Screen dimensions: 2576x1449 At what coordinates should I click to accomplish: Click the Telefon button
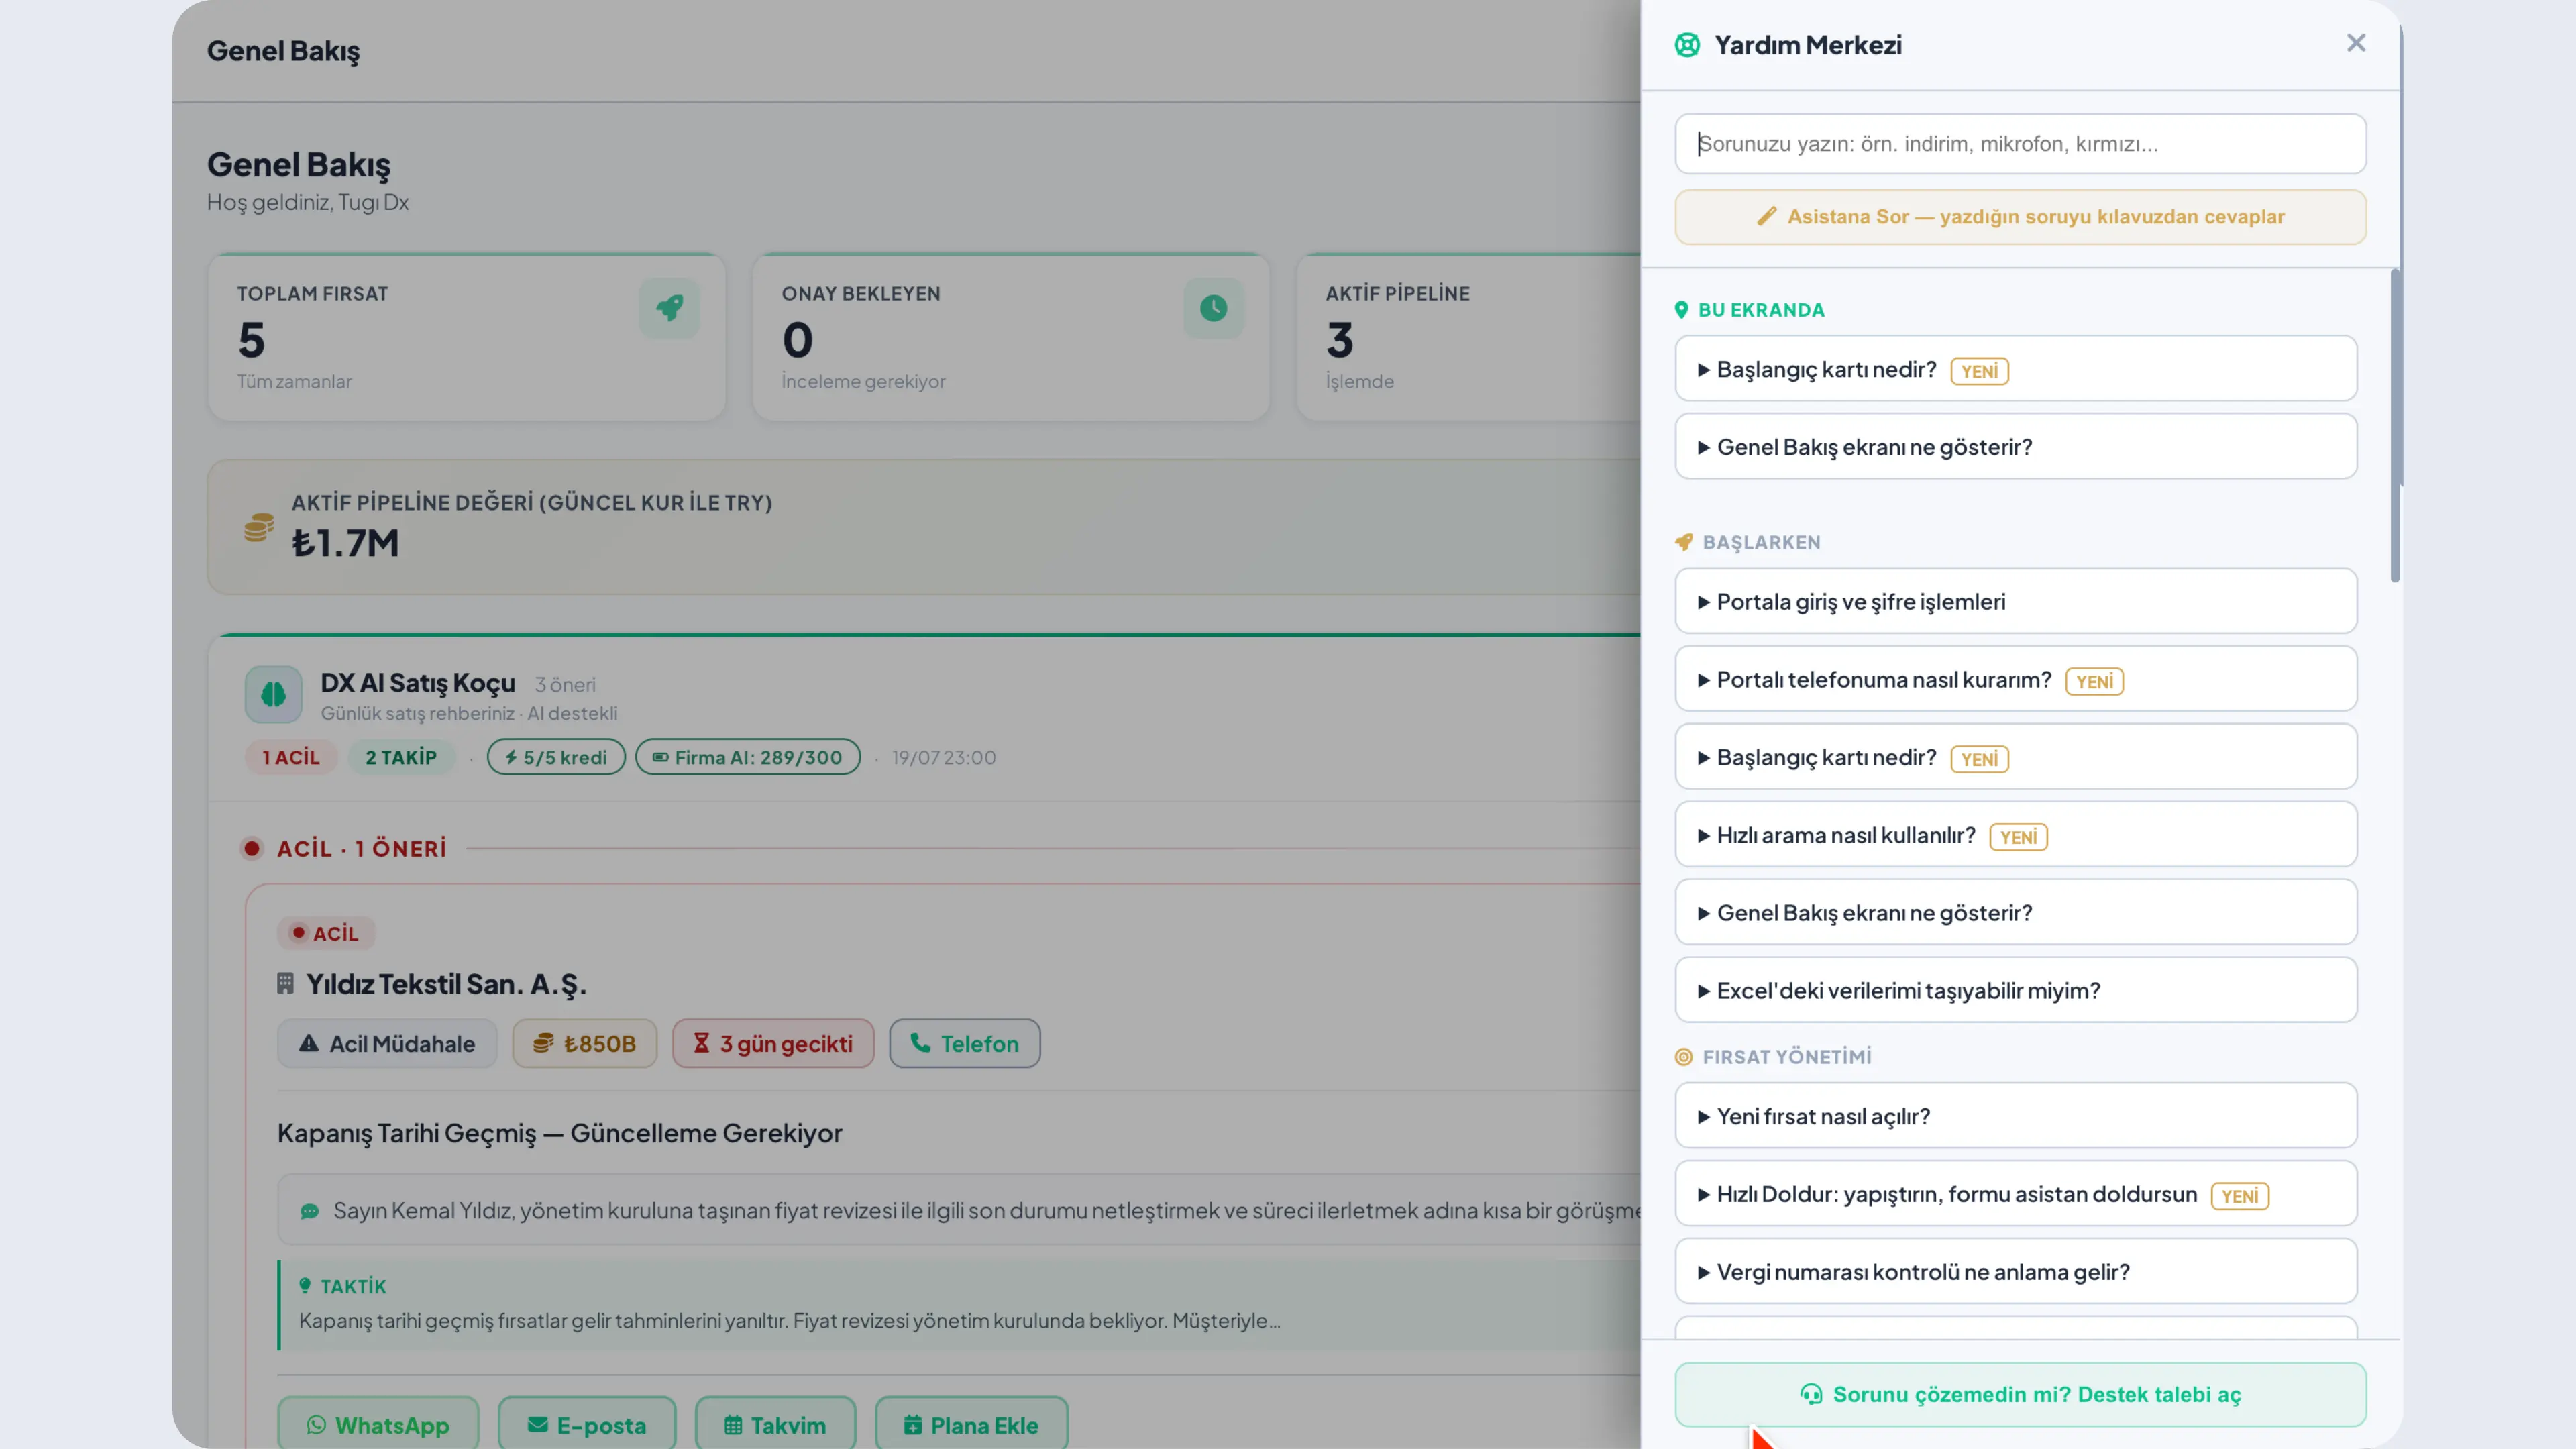[x=965, y=1043]
